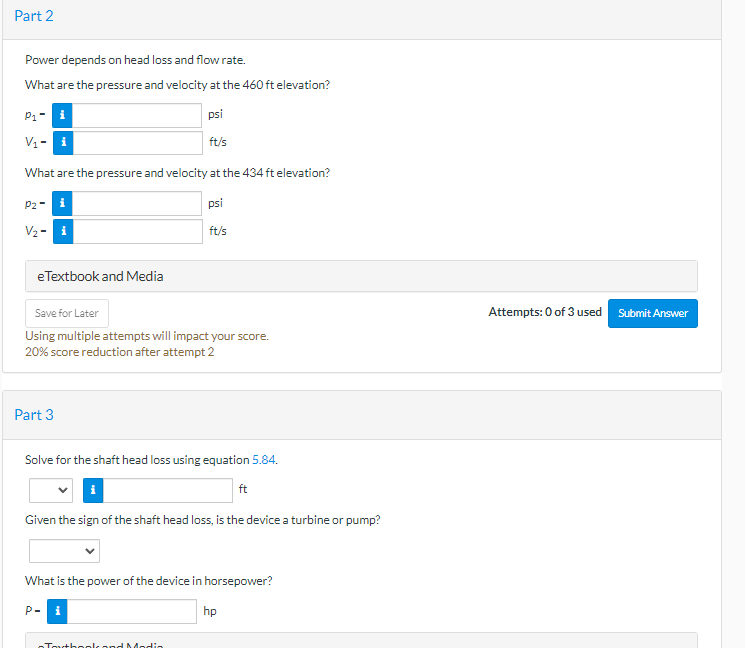Click 'Power depends on head loss' text
The width and height of the screenshot is (745, 648).
click(x=135, y=60)
